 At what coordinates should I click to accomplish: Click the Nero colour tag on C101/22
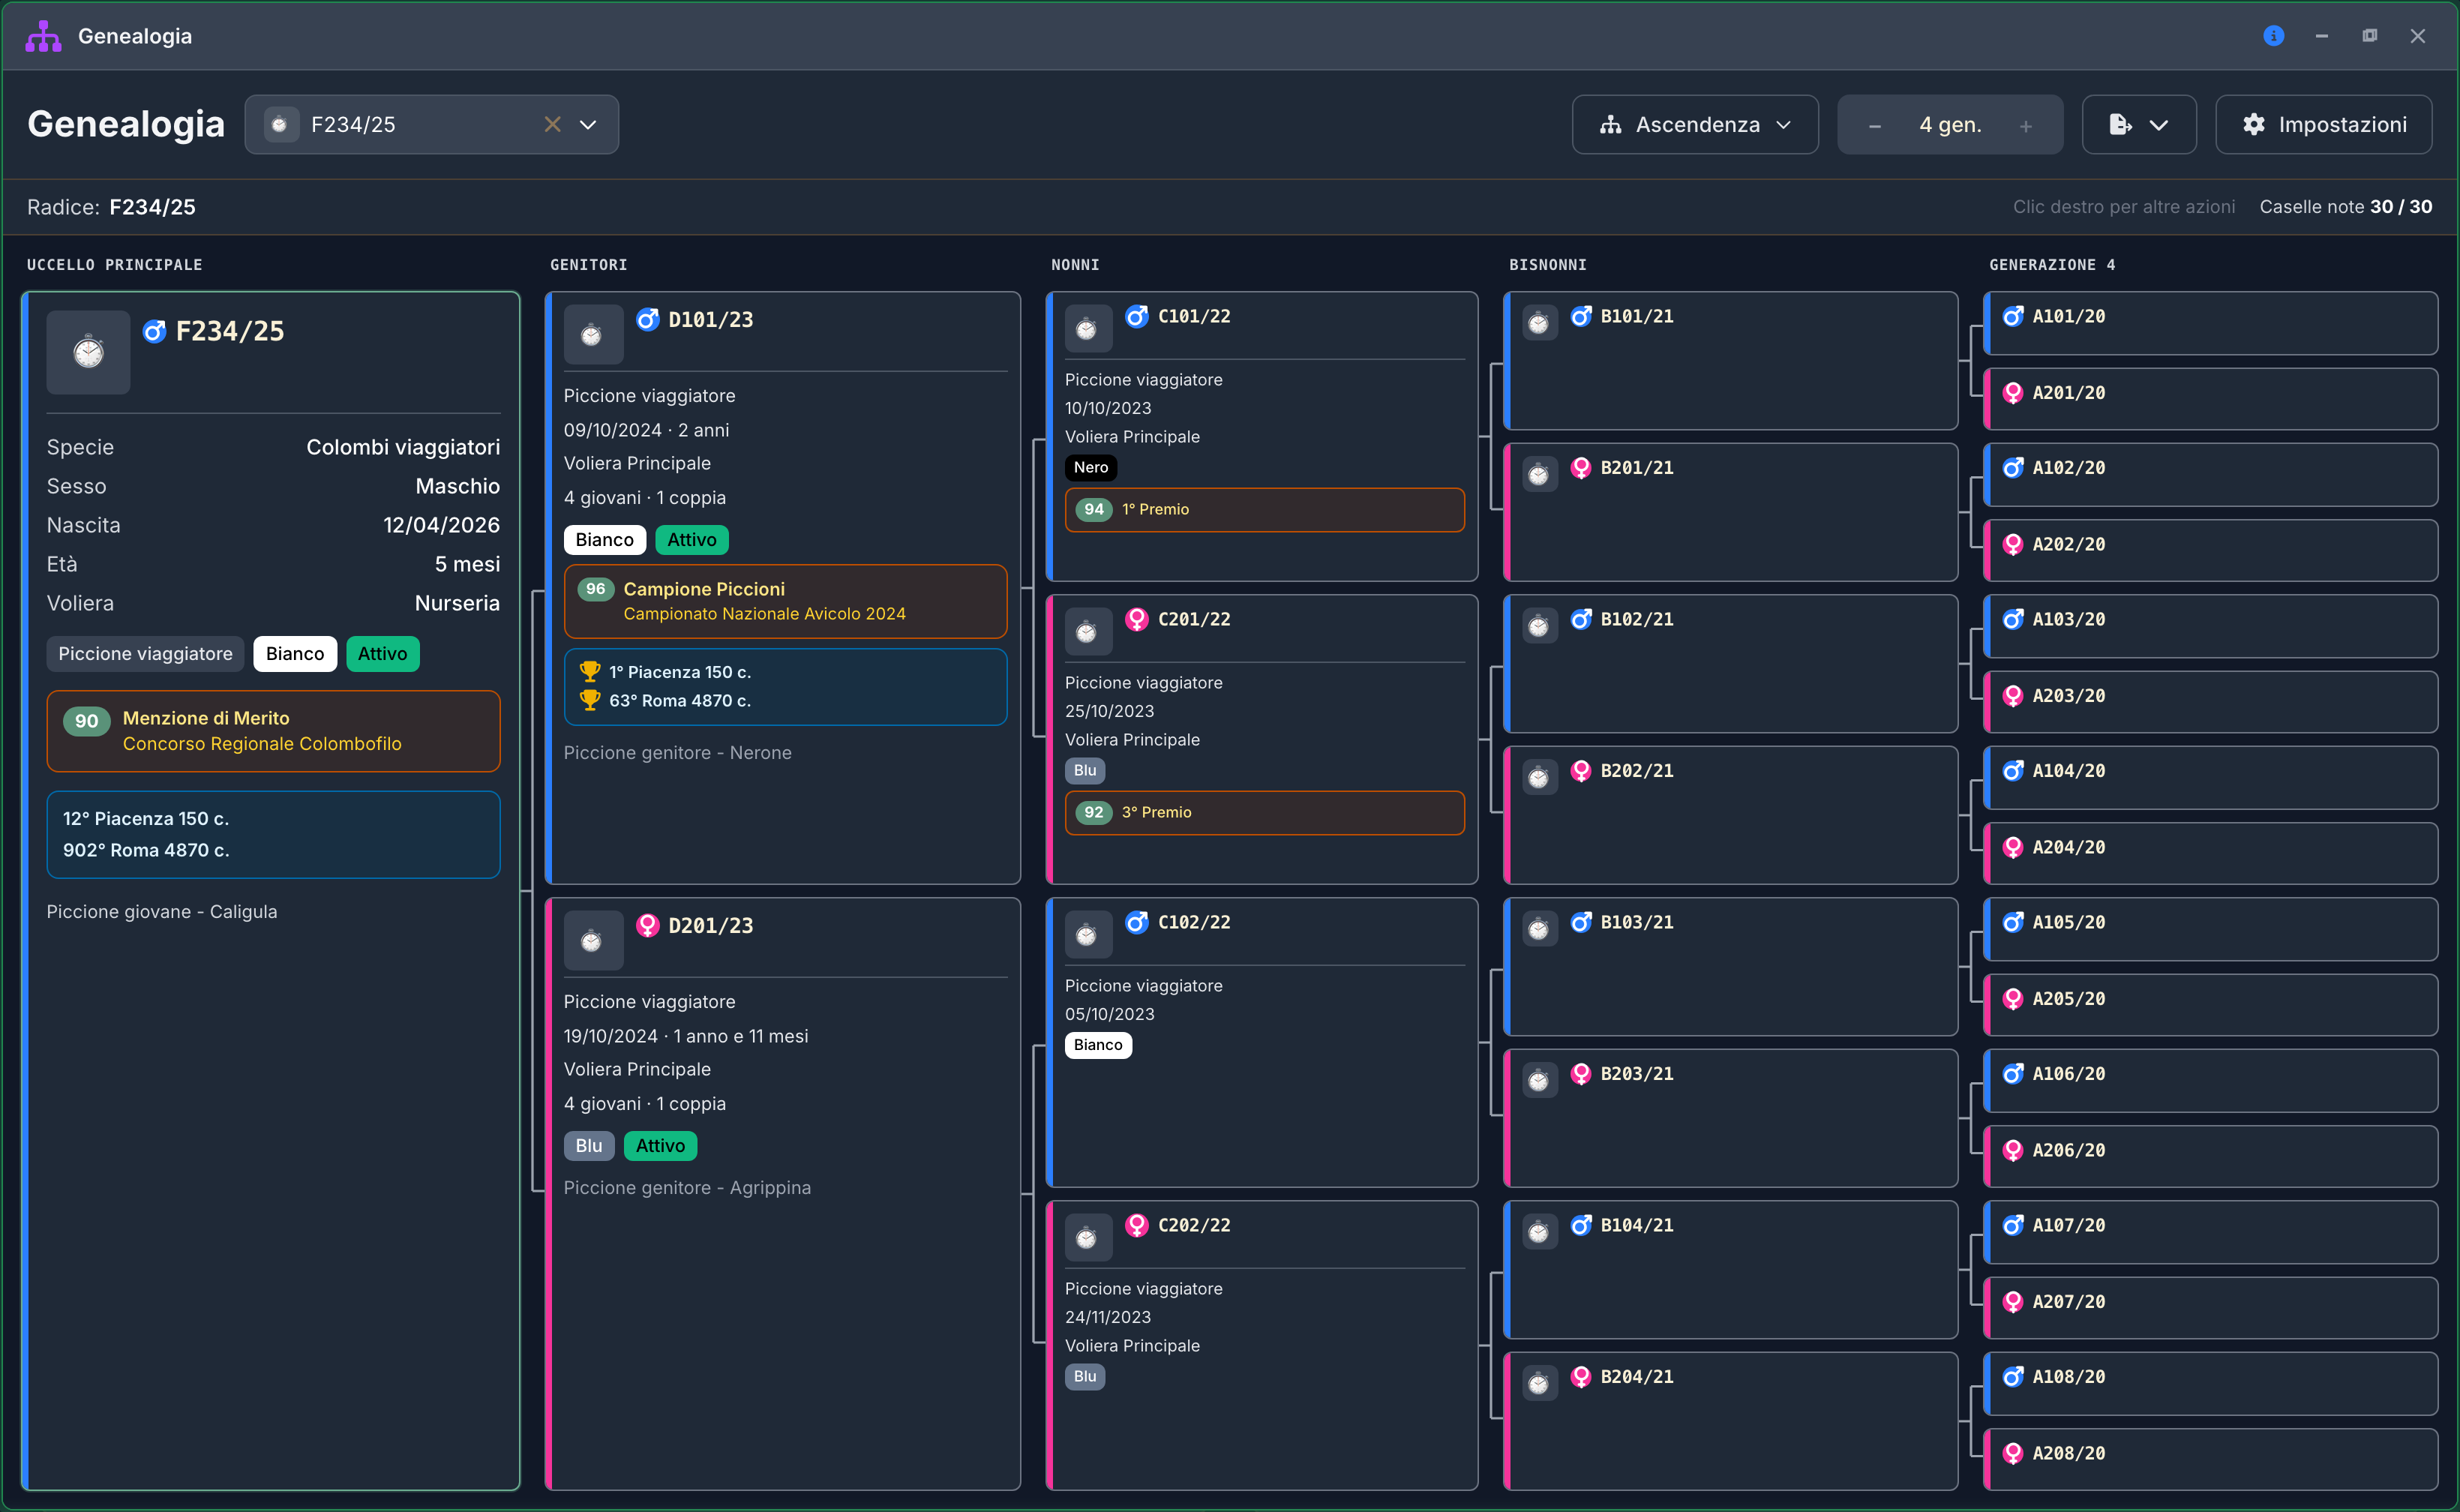[x=1091, y=467]
